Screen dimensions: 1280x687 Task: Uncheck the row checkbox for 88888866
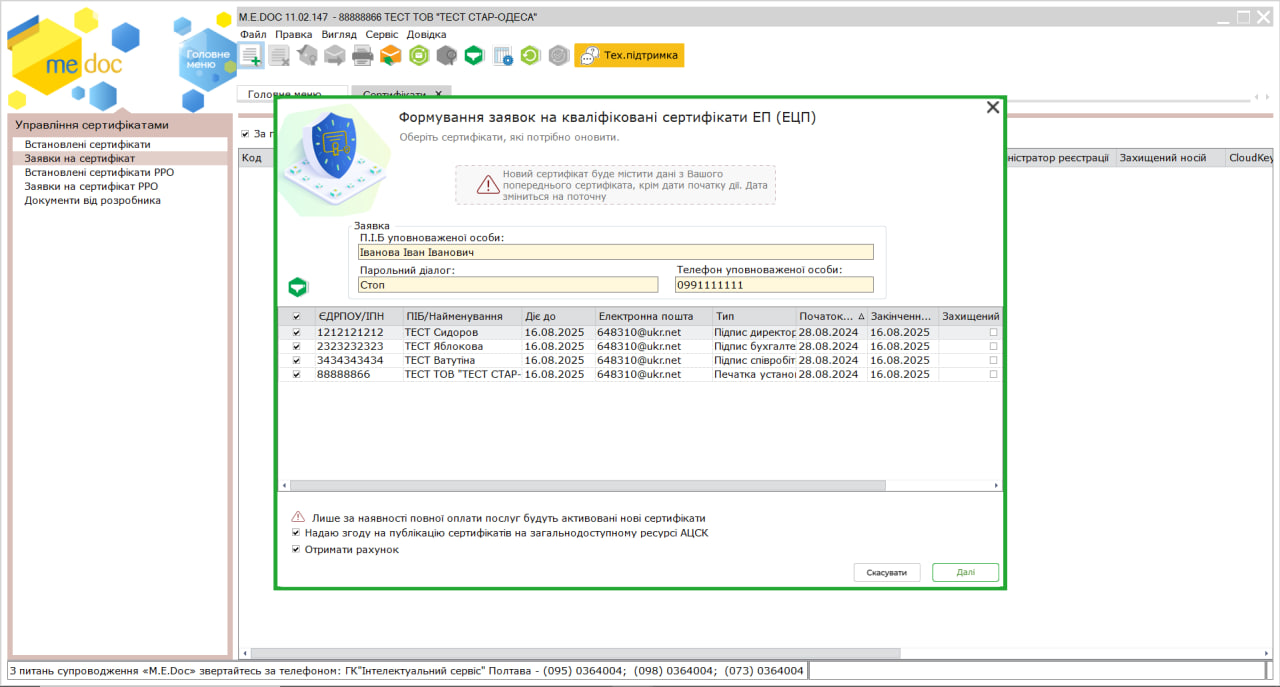[x=296, y=374]
